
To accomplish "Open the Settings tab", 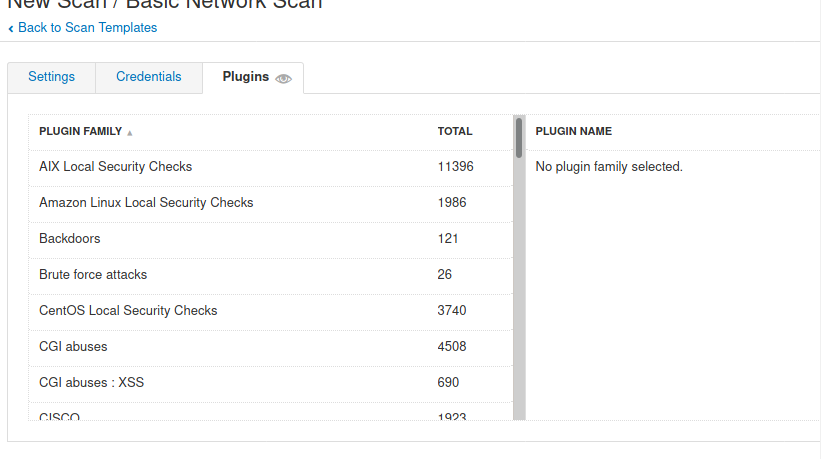I will pos(51,77).
